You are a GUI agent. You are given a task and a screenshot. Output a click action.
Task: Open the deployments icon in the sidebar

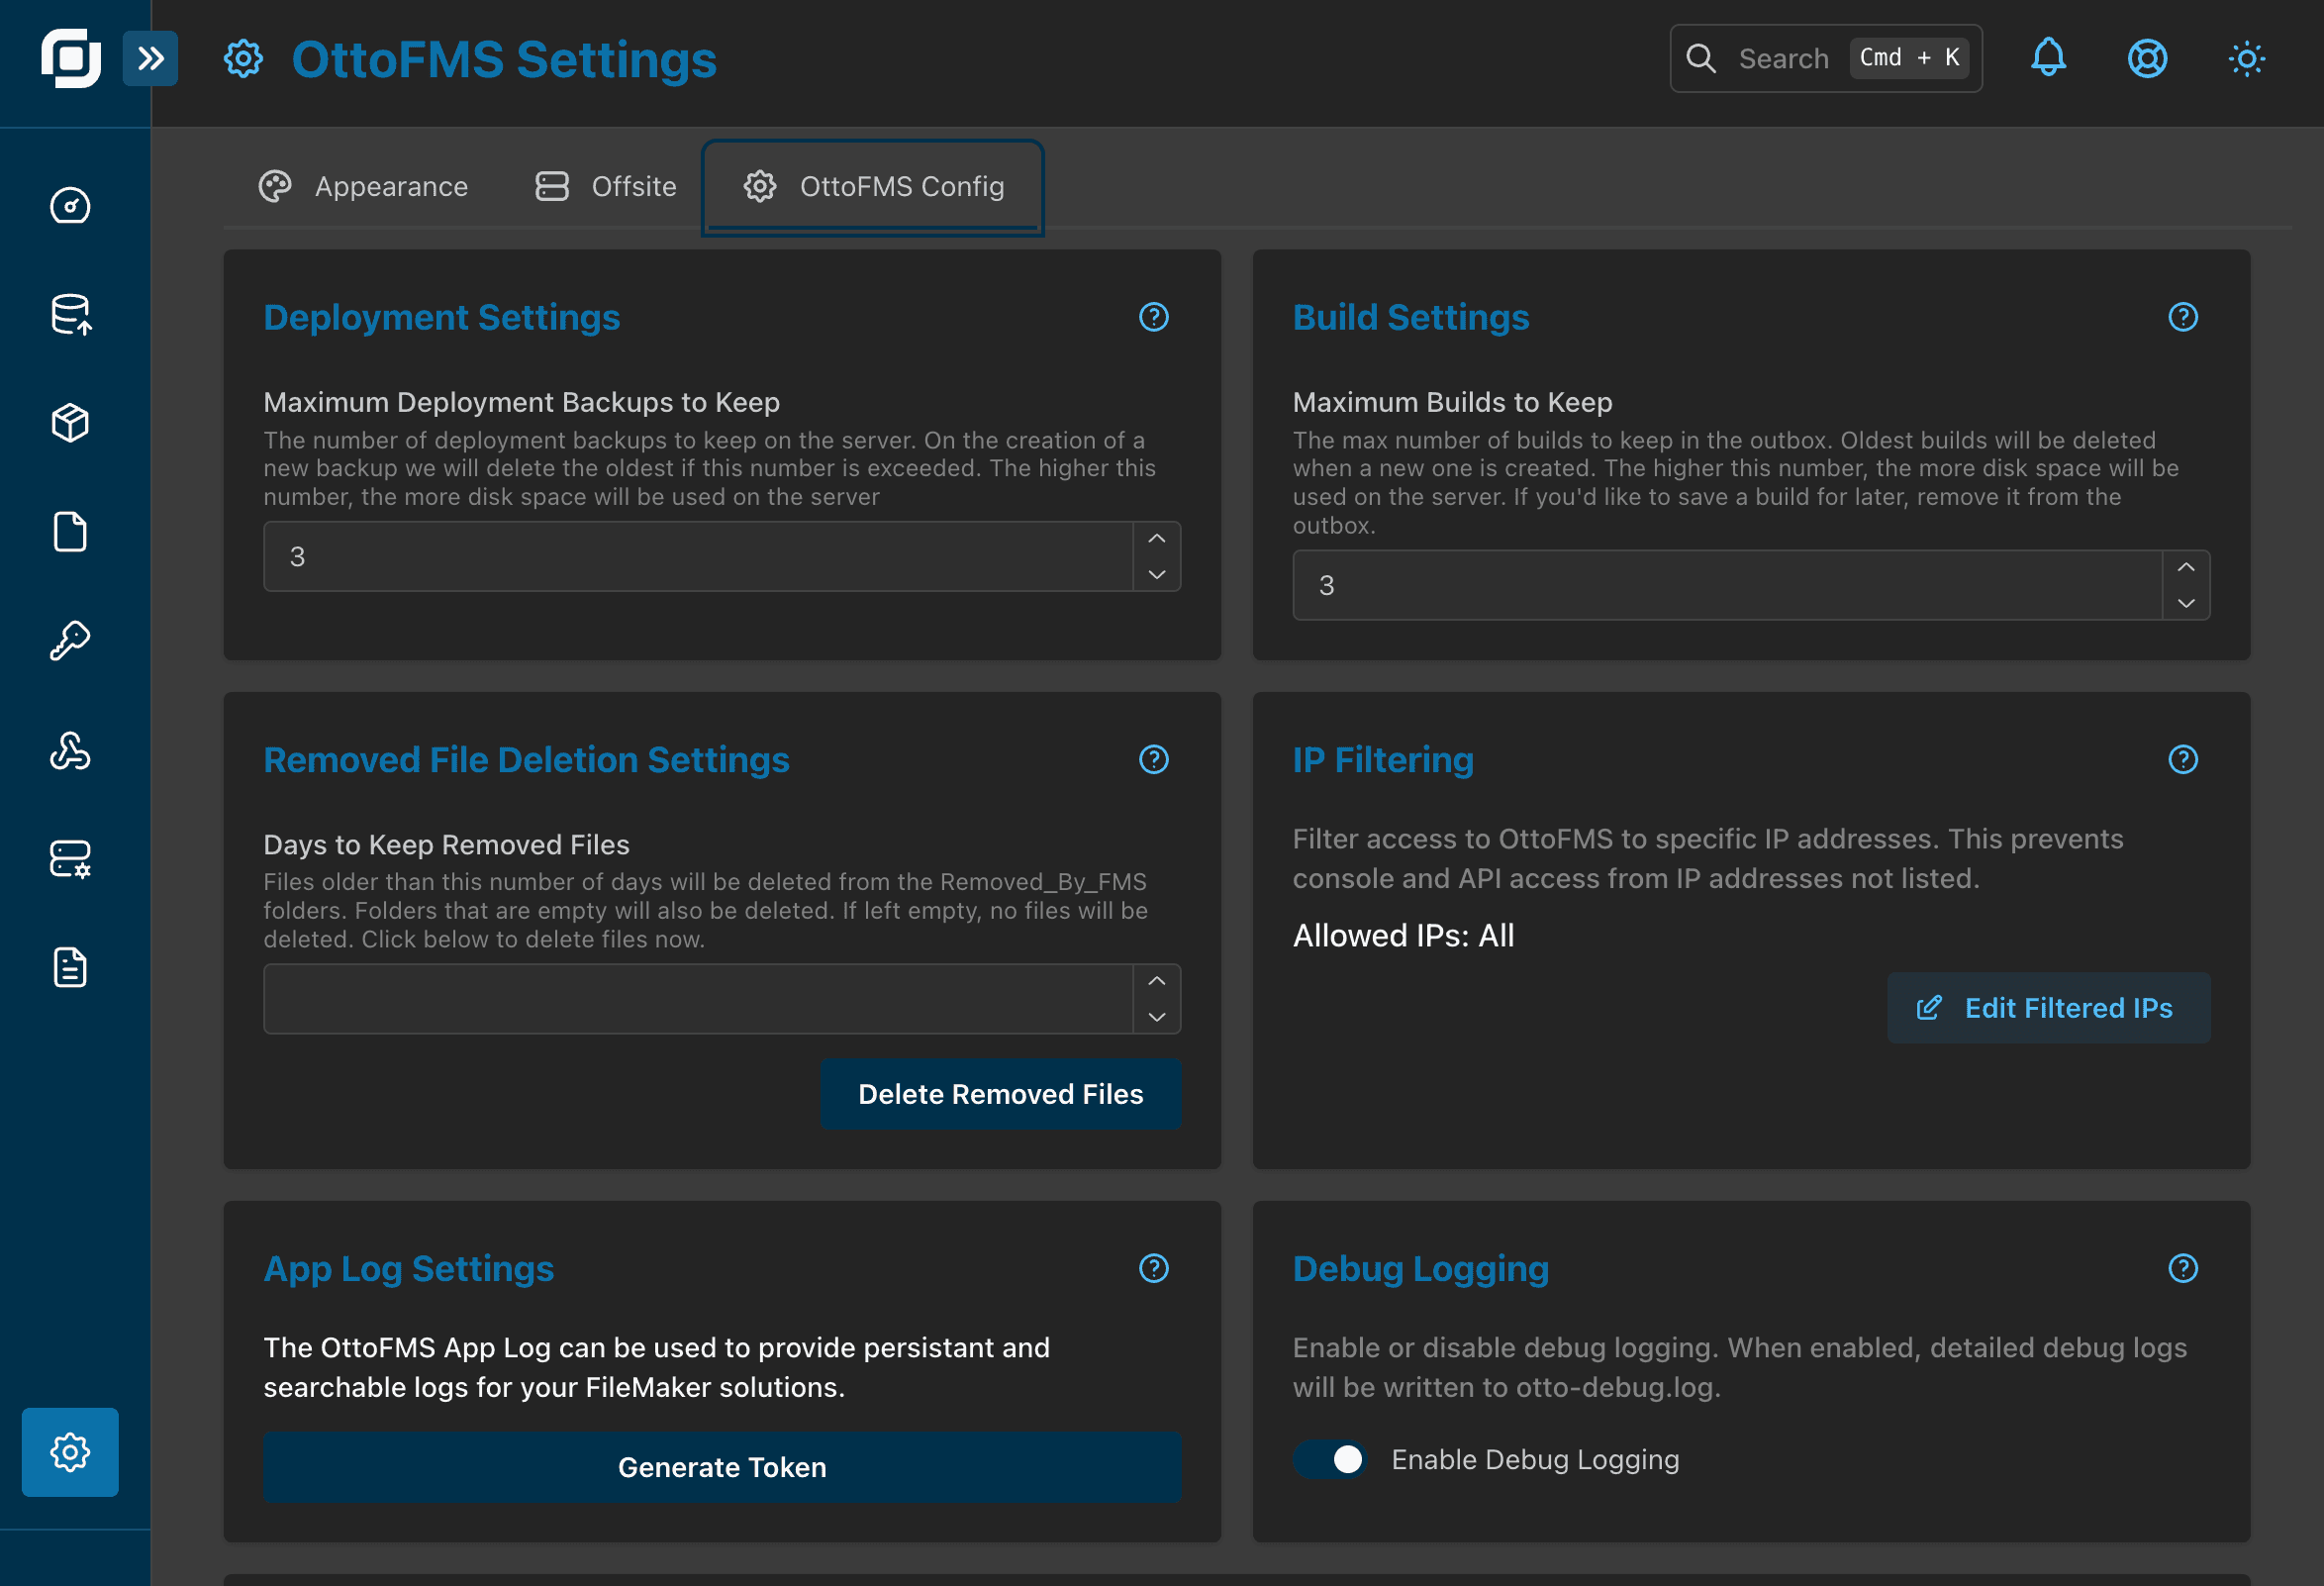point(69,315)
